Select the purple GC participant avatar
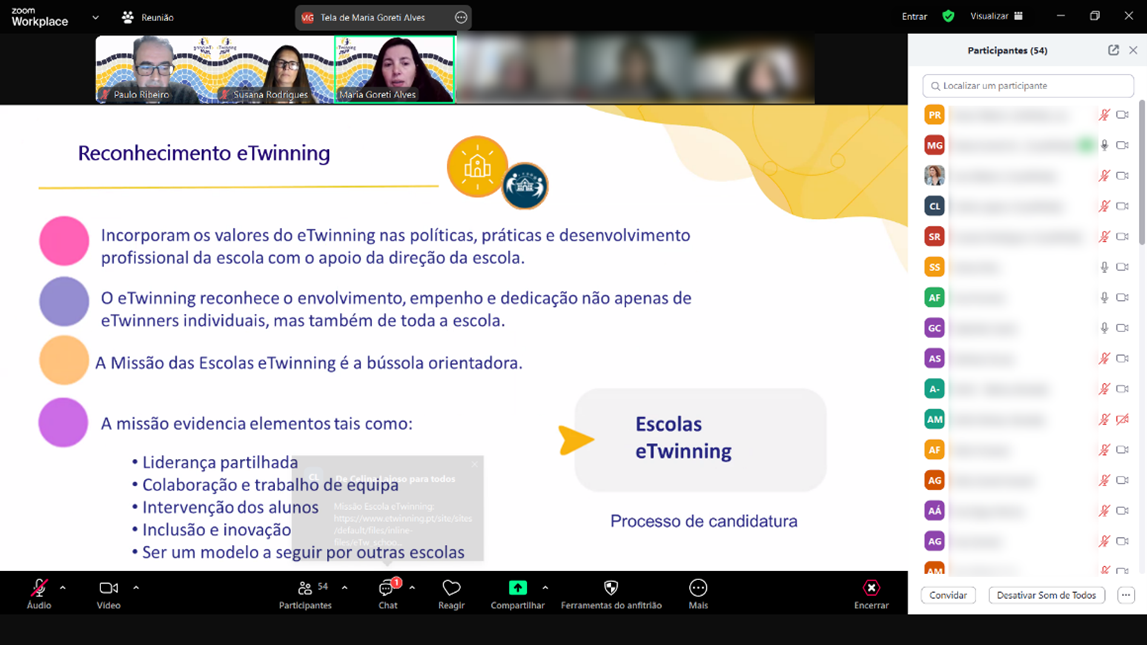1147x645 pixels. click(x=934, y=328)
